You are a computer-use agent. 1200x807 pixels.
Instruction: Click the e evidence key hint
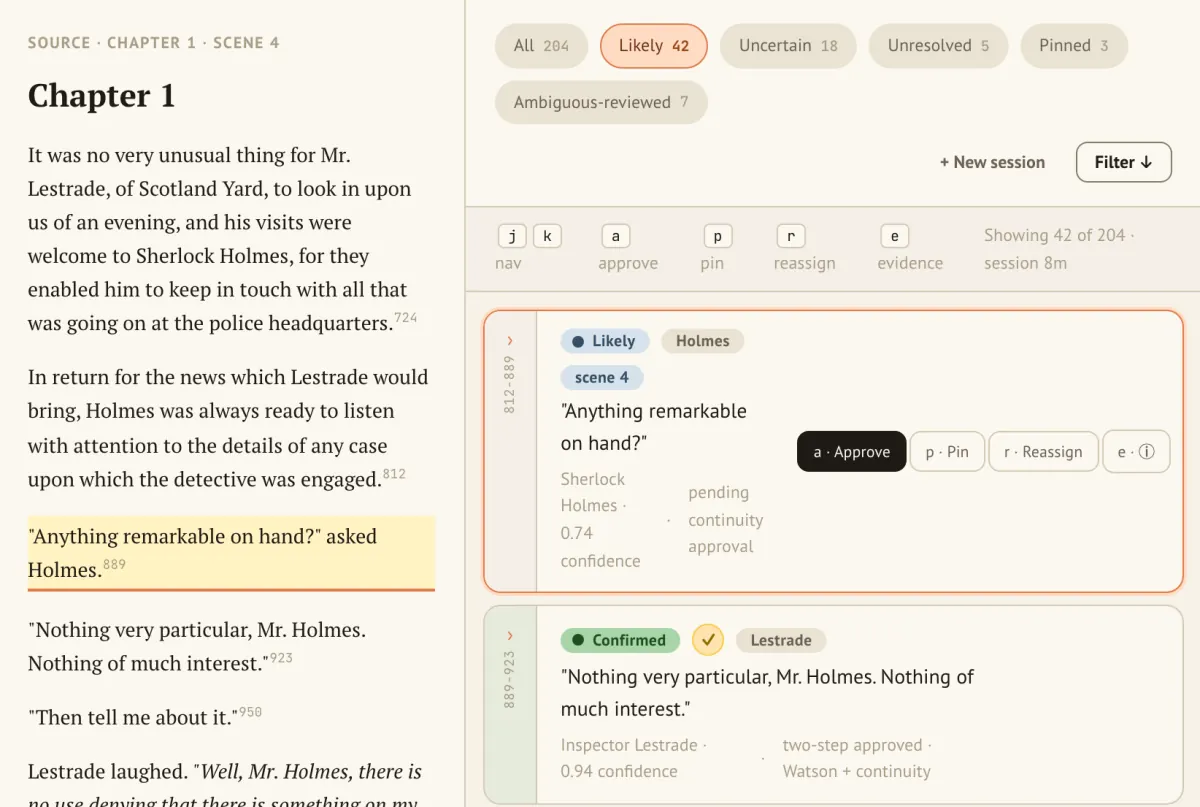(894, 236)
